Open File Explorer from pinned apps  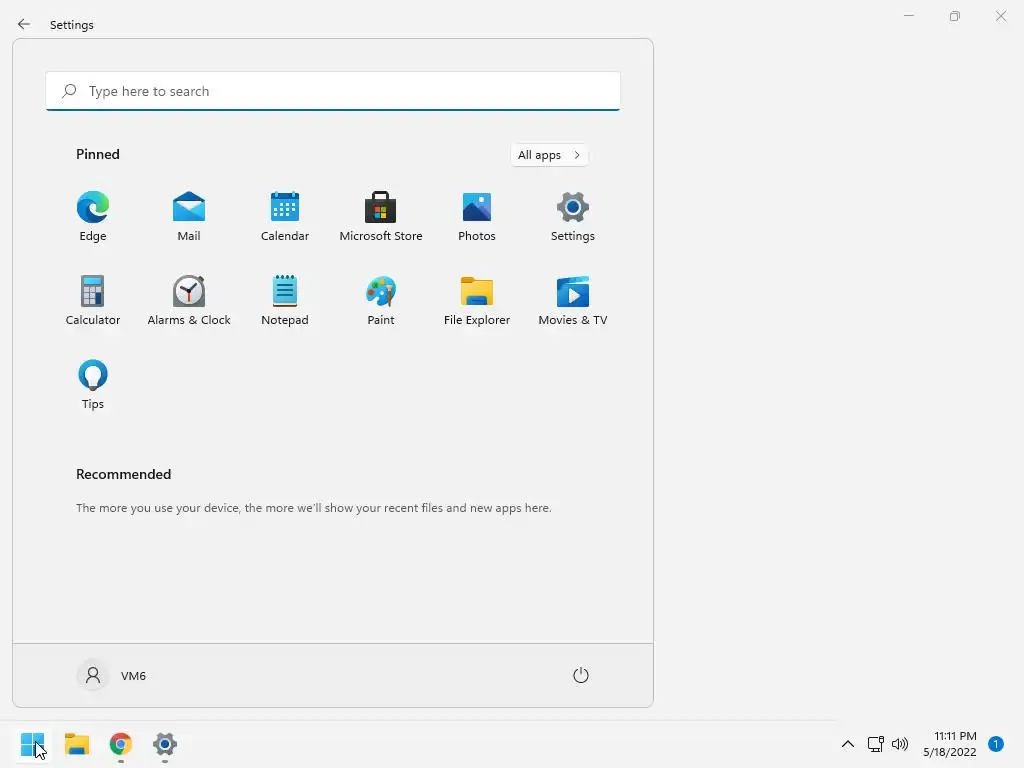[x=477, y=300]
